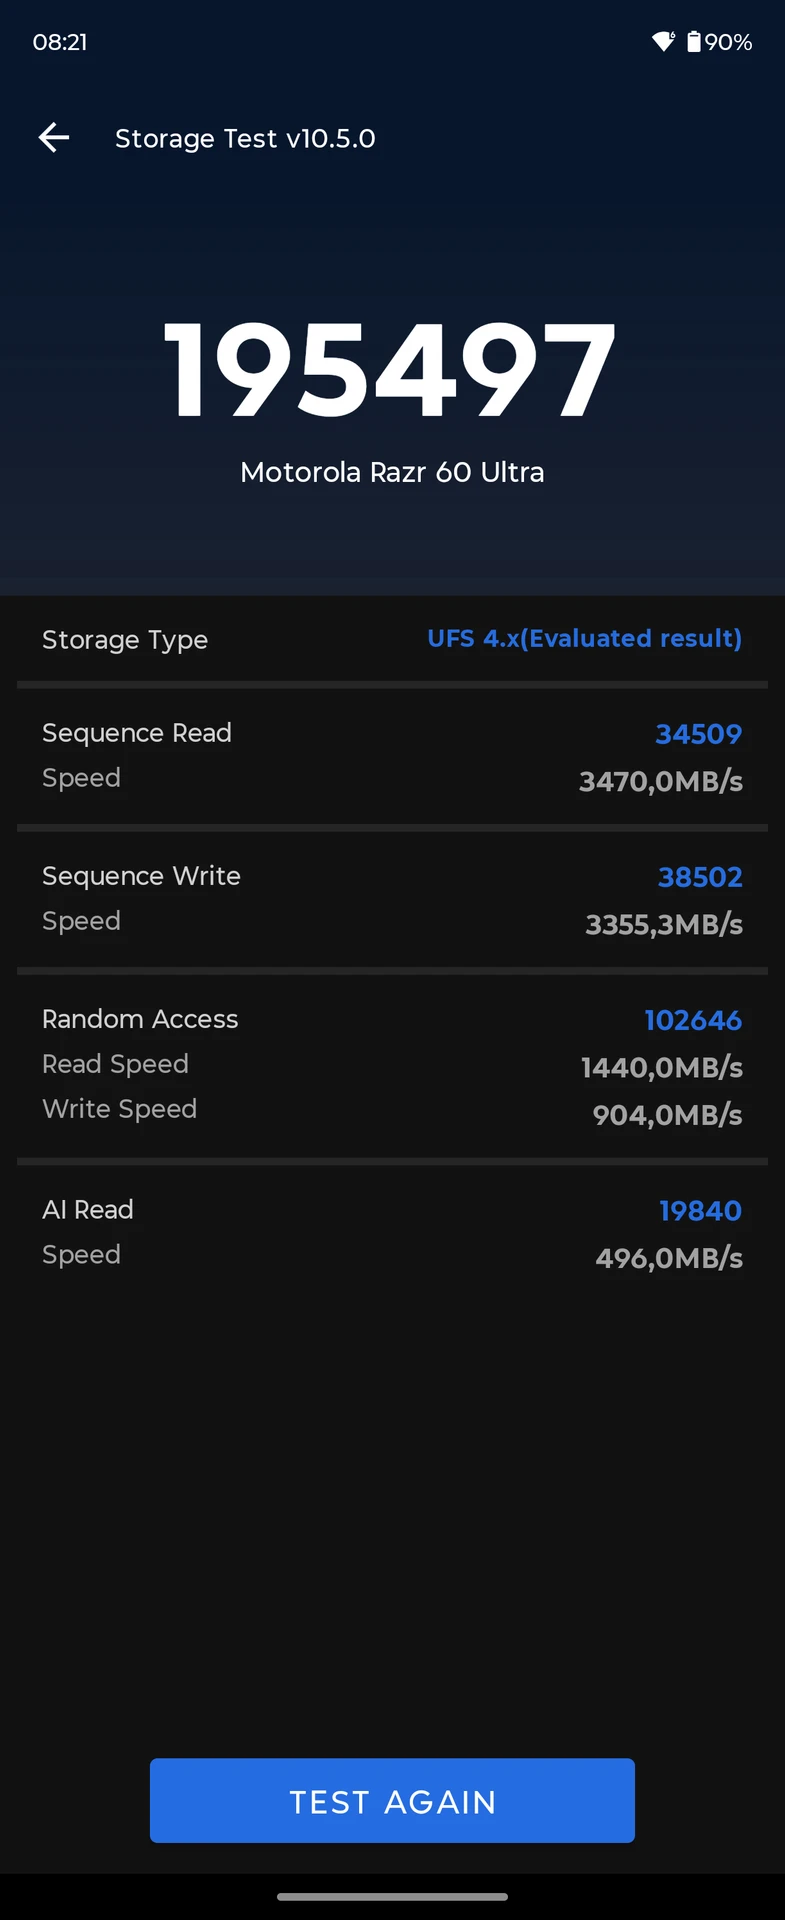The image size is (785, 1920).
Task: Select the Random Access row label
Action: [140, 1019]
